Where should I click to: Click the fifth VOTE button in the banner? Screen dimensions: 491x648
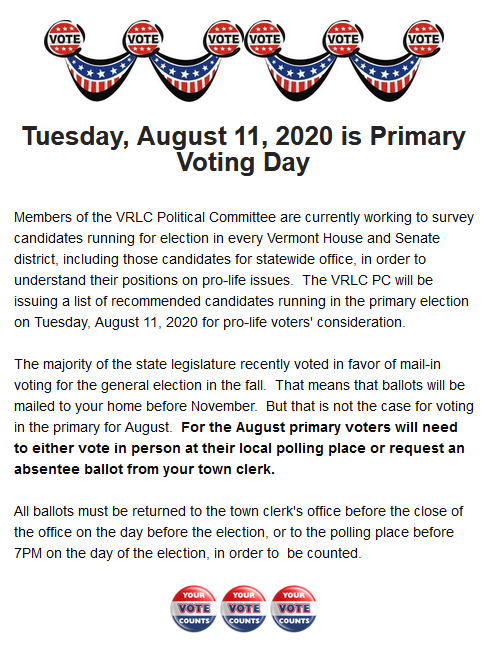click(x=343, y=38)
